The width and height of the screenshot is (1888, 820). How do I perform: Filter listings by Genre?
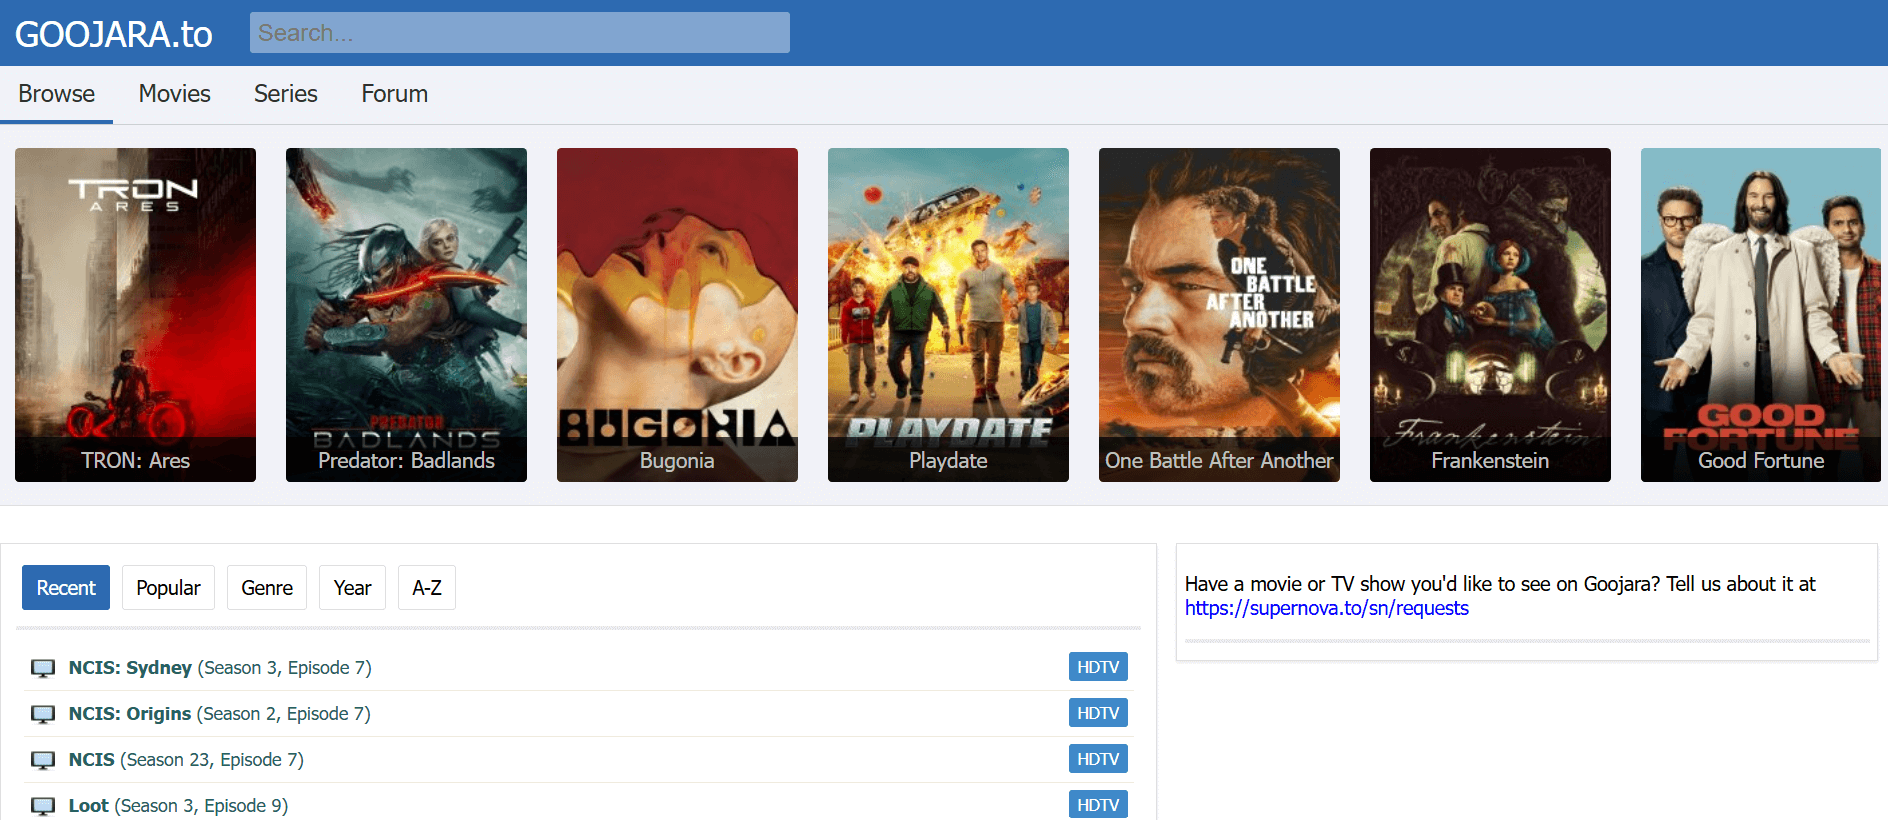[x=267, y=588]
